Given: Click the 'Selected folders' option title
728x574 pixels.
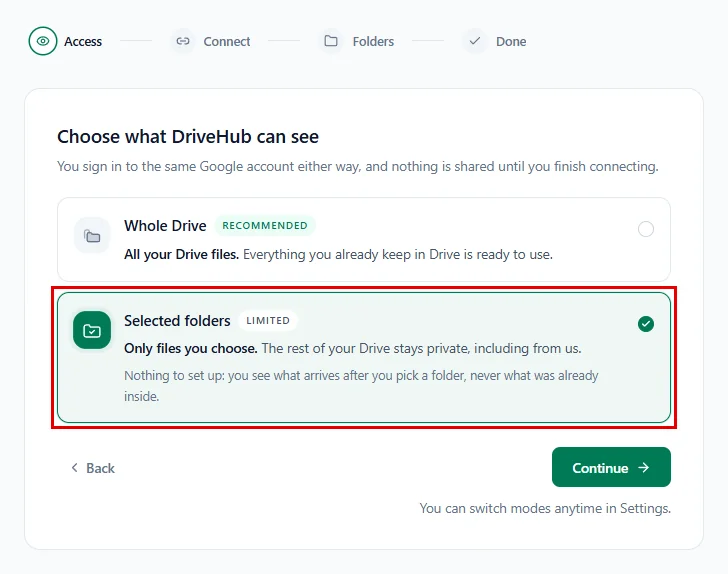Looking at the screenshot, I should coord(177,320).
